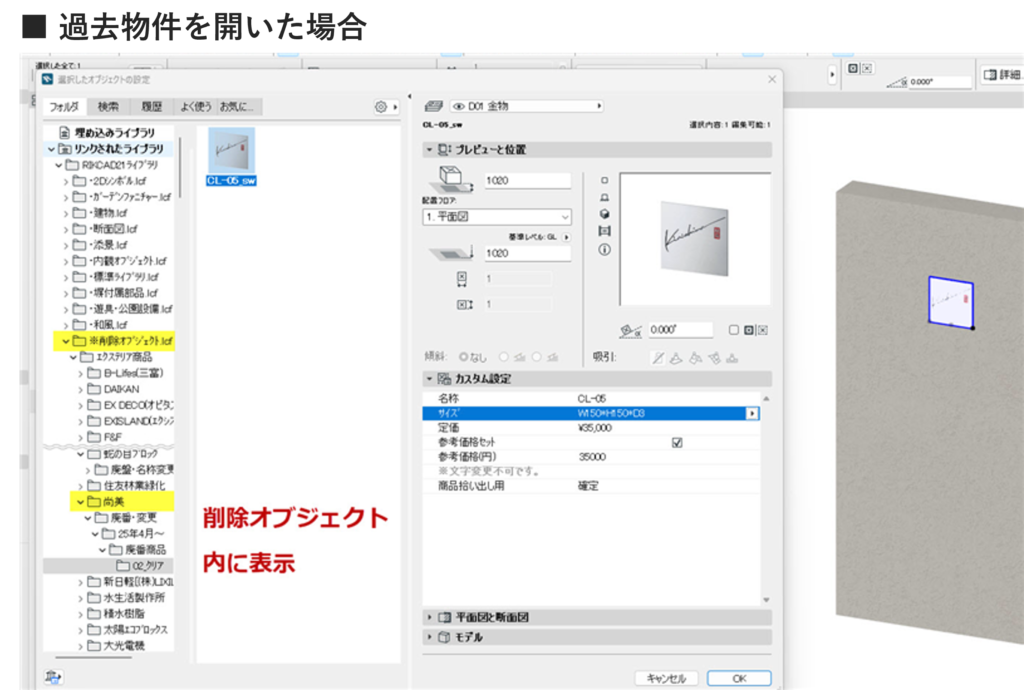
Task: Click the width dimension icon beside value 1
Action: point(462,279)
